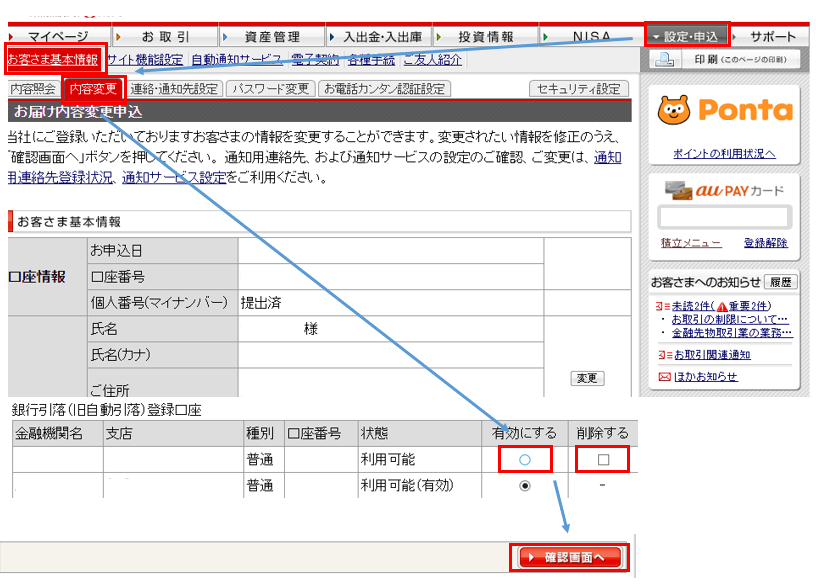Click the Ponta mascot logo icon
Viewport: 816px width, 584px height.
[673, 110]
